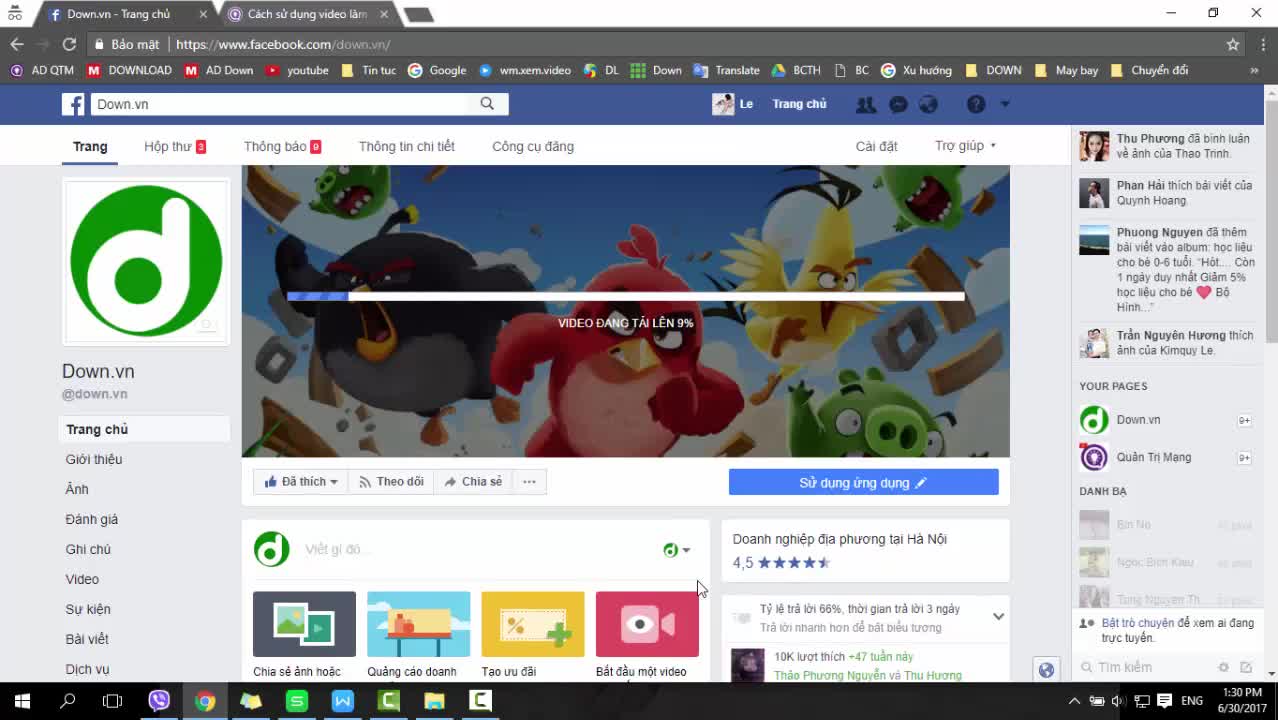The width and height of the screenshot is (1278, 720).
Task: Close the Down.vn - Trang chủ browser tab
Action: pyautogui.click(x=204, y=14)
